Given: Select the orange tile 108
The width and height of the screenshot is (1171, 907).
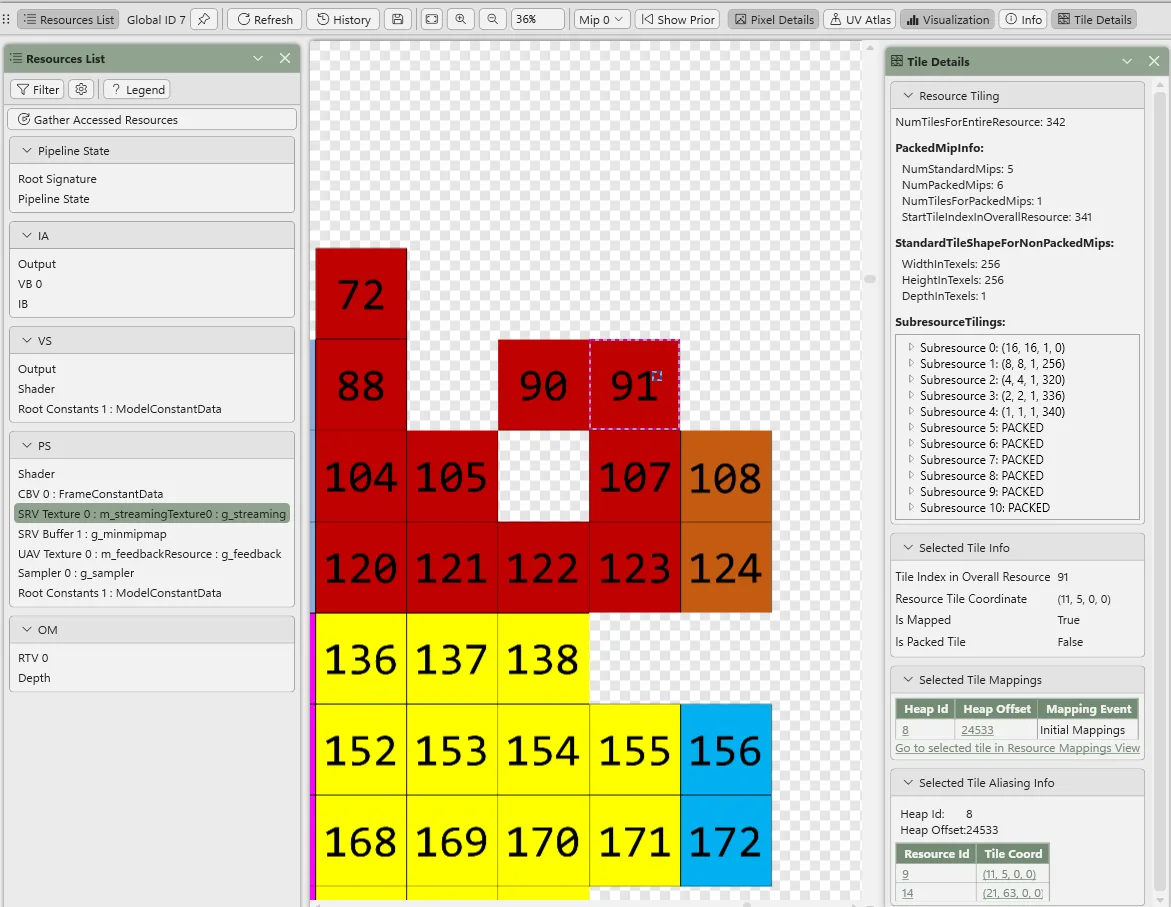Looking at the screenshot, I should [x=726, y=476].
